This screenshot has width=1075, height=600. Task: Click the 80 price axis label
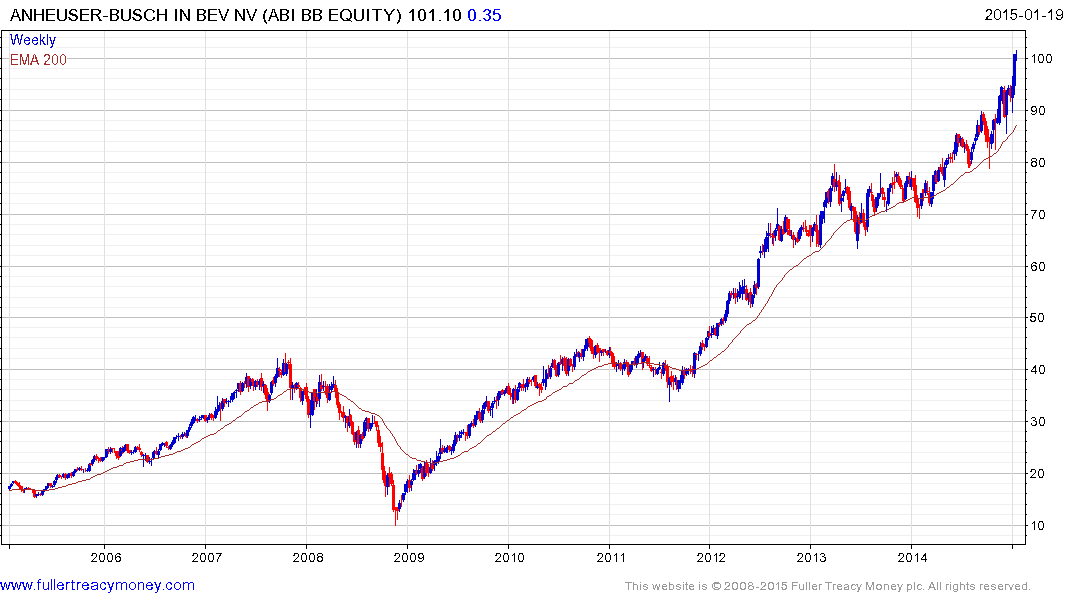pos(1038,163)
